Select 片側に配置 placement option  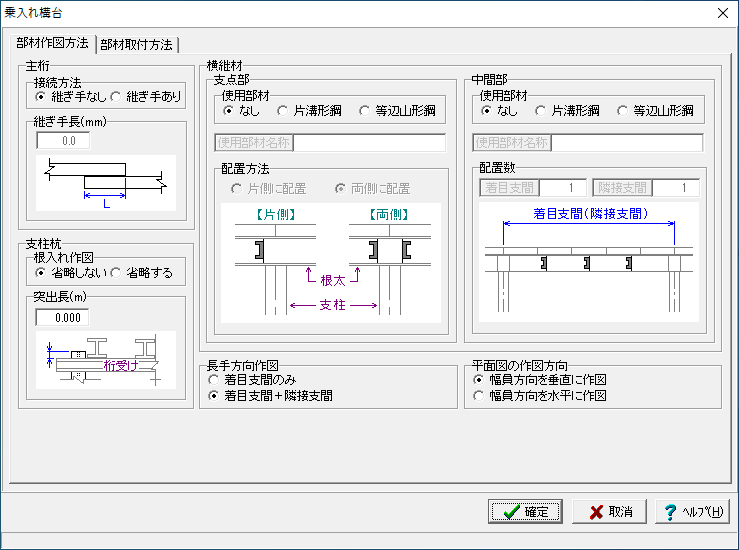pyautogui.click(x=269, y=189)
